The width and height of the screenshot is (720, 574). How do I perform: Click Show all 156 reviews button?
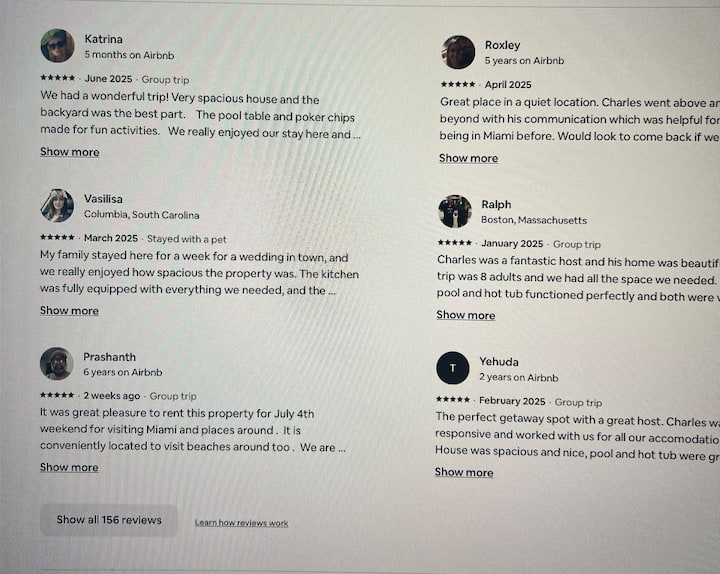click(x=109, y=520)
